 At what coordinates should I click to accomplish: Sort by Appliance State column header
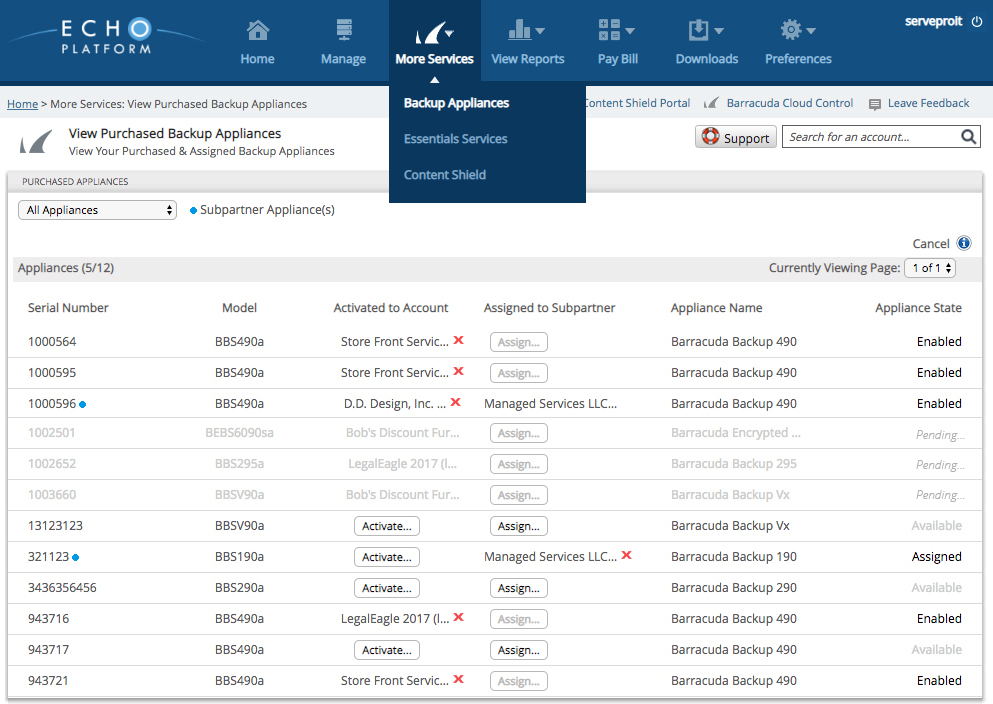[918, 308]
